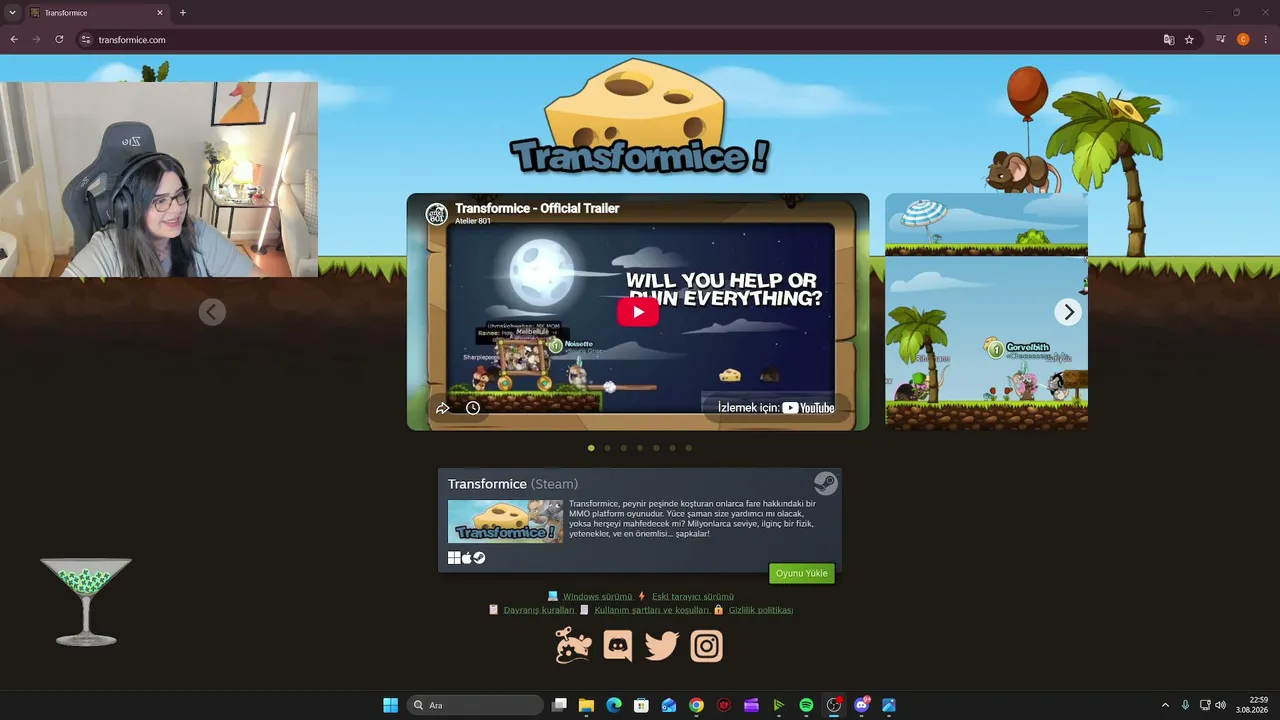
Task: Go to the next carousel slide
Action: tap(1068, 312)
